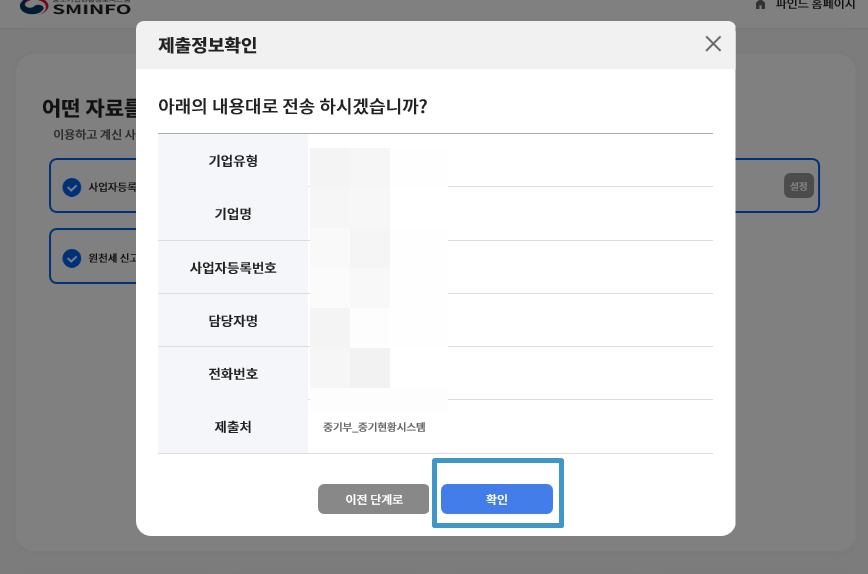Open the 파인드 홈페이지 home link
Image resolution: width=868 pixels, height=574 pixels.
click(815, 4)
